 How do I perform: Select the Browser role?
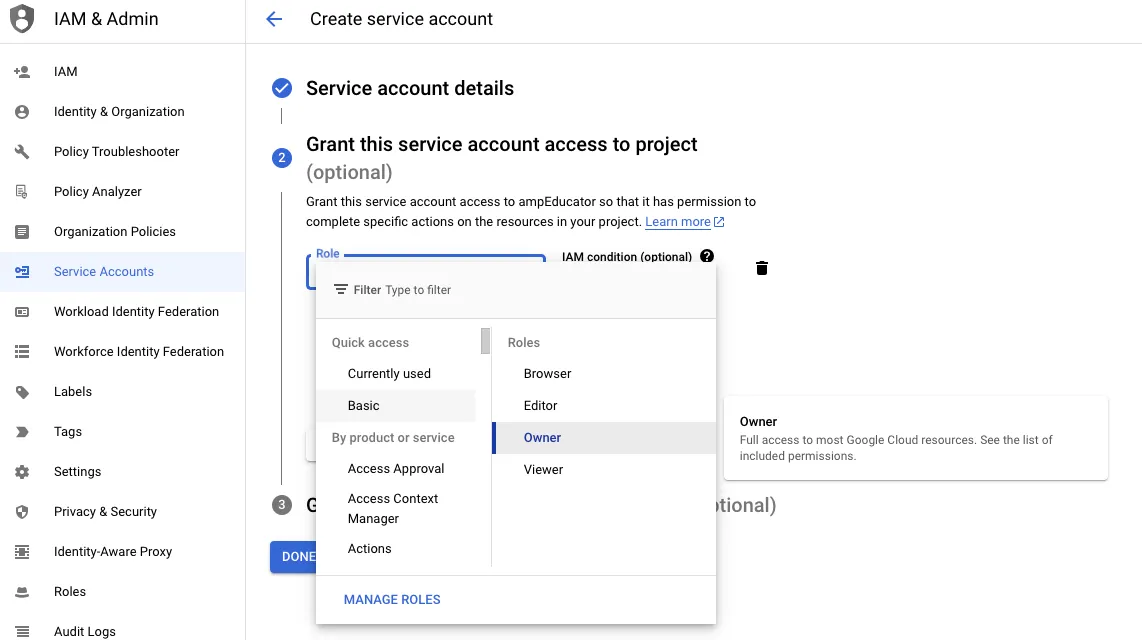tap(605, 374)
